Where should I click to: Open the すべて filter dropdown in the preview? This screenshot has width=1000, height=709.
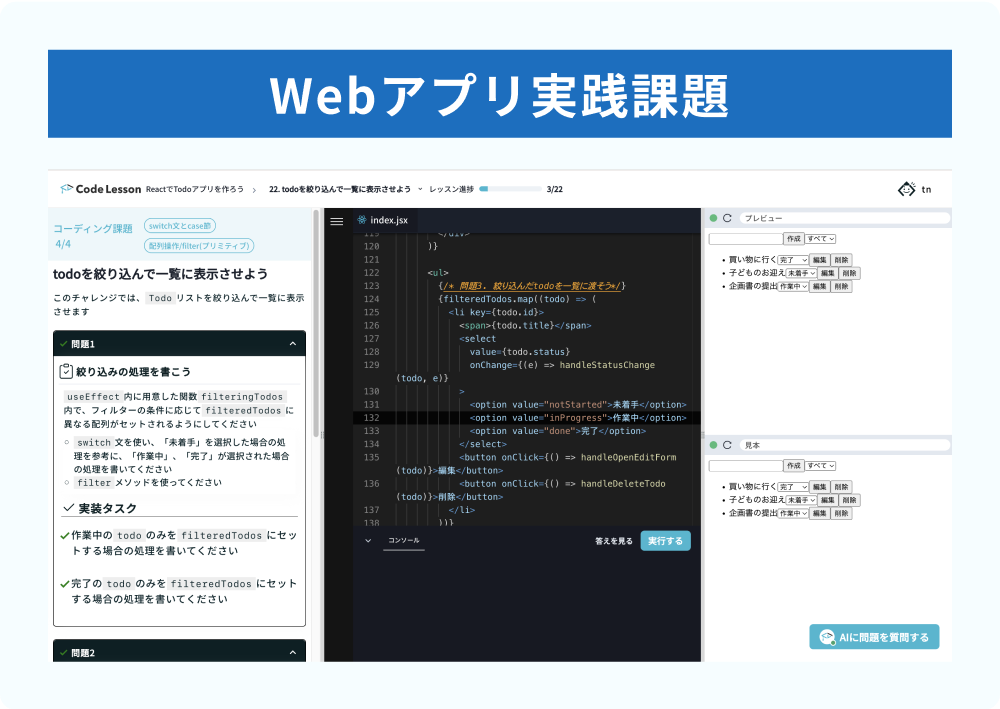[x=821, y=238]
